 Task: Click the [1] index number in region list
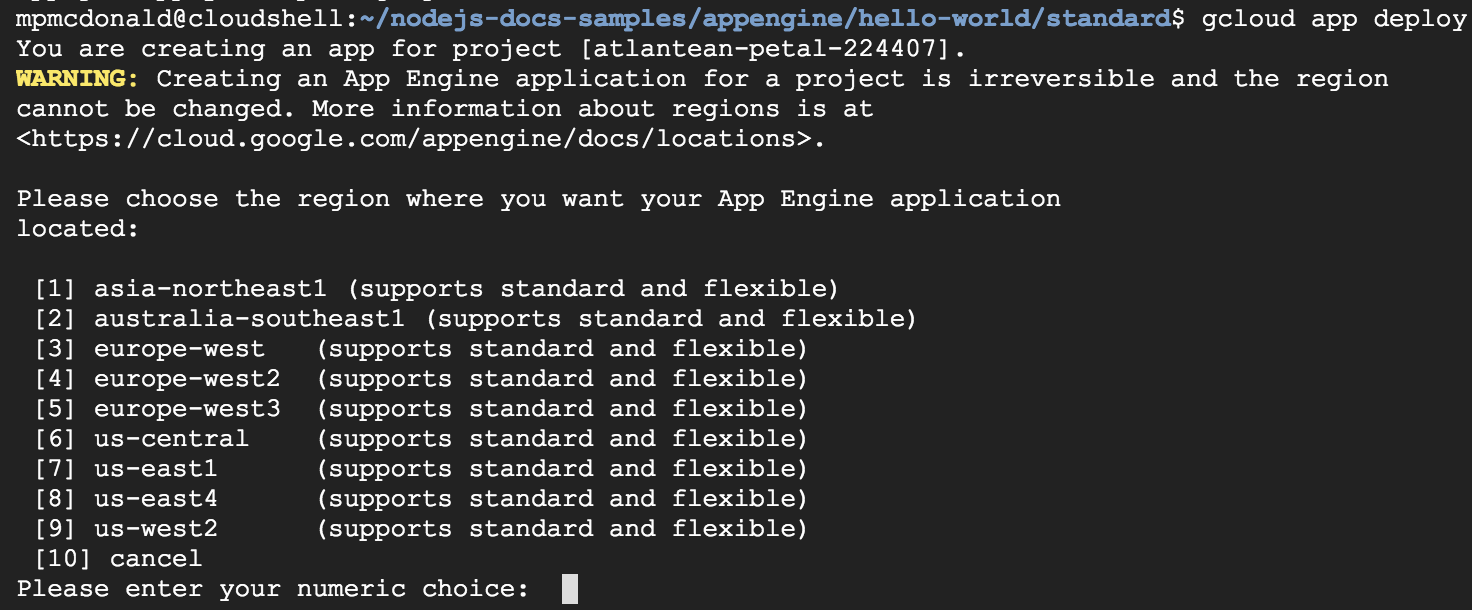click(55, 289)
